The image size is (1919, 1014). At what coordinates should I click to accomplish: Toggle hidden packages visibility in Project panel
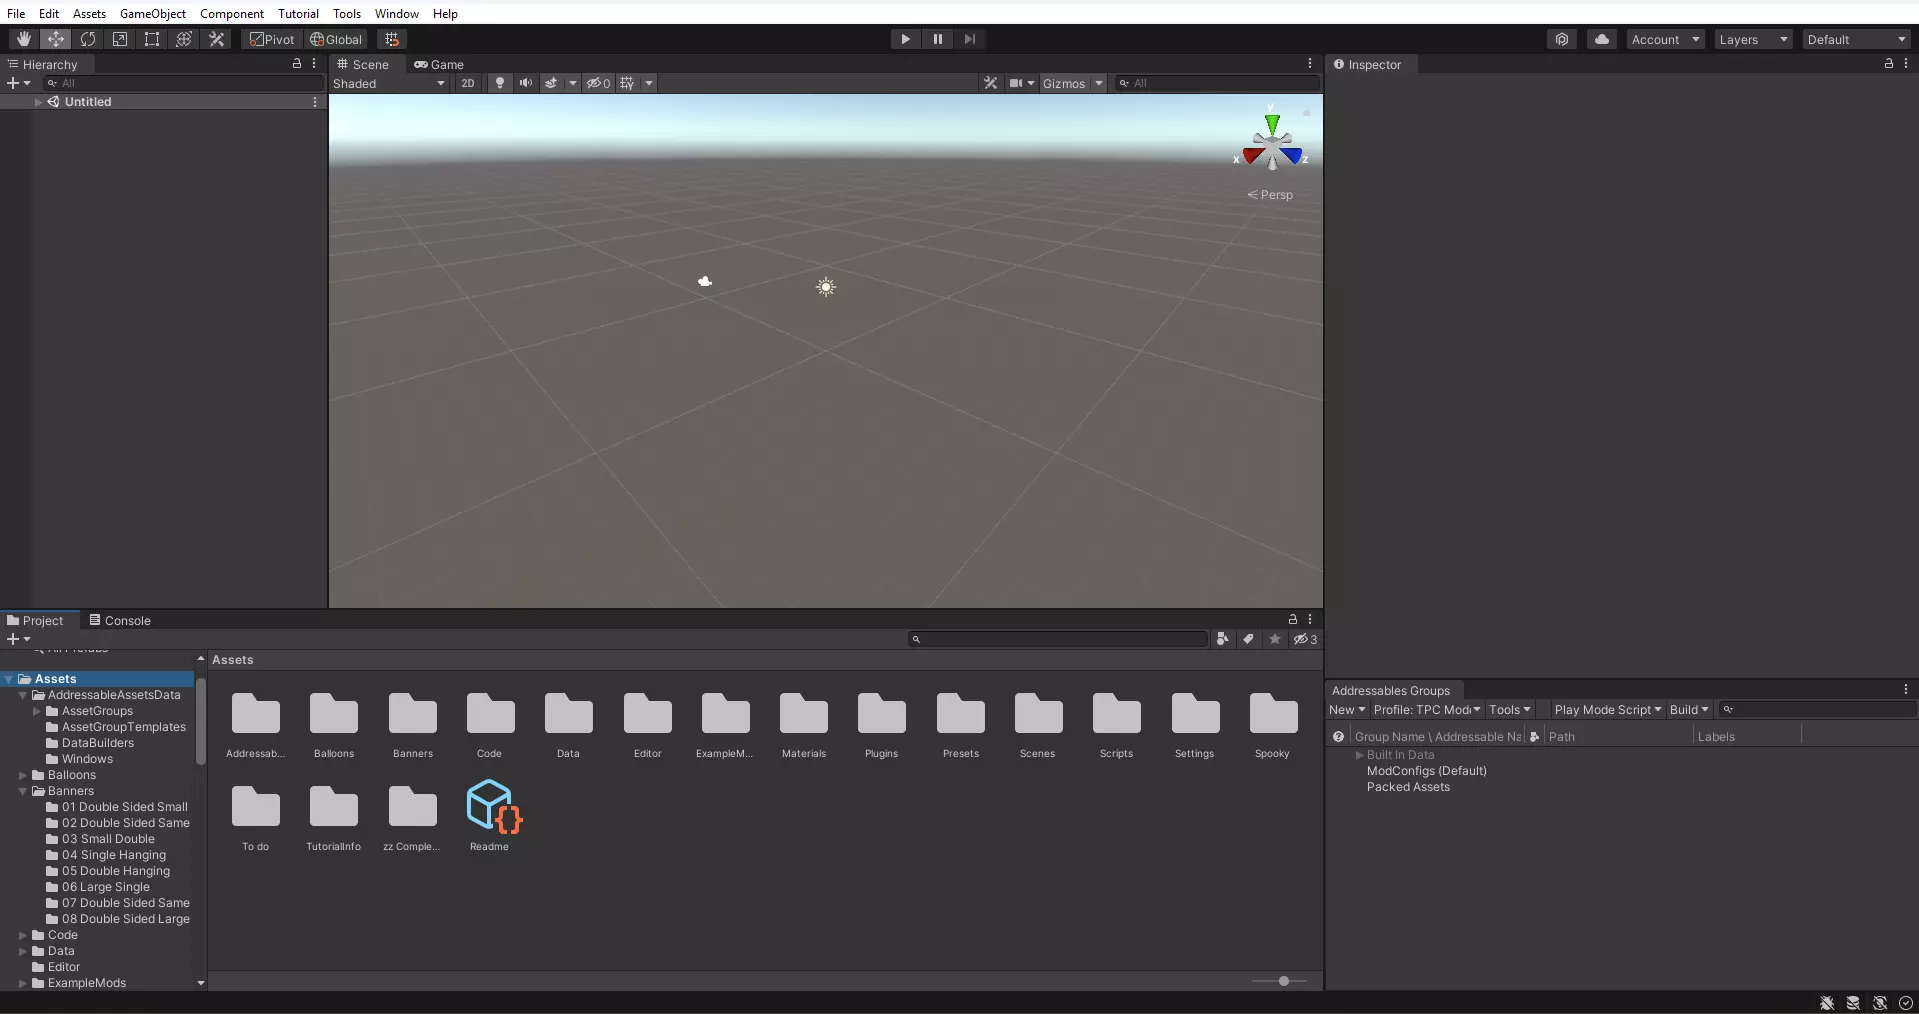coord(1305,639)
